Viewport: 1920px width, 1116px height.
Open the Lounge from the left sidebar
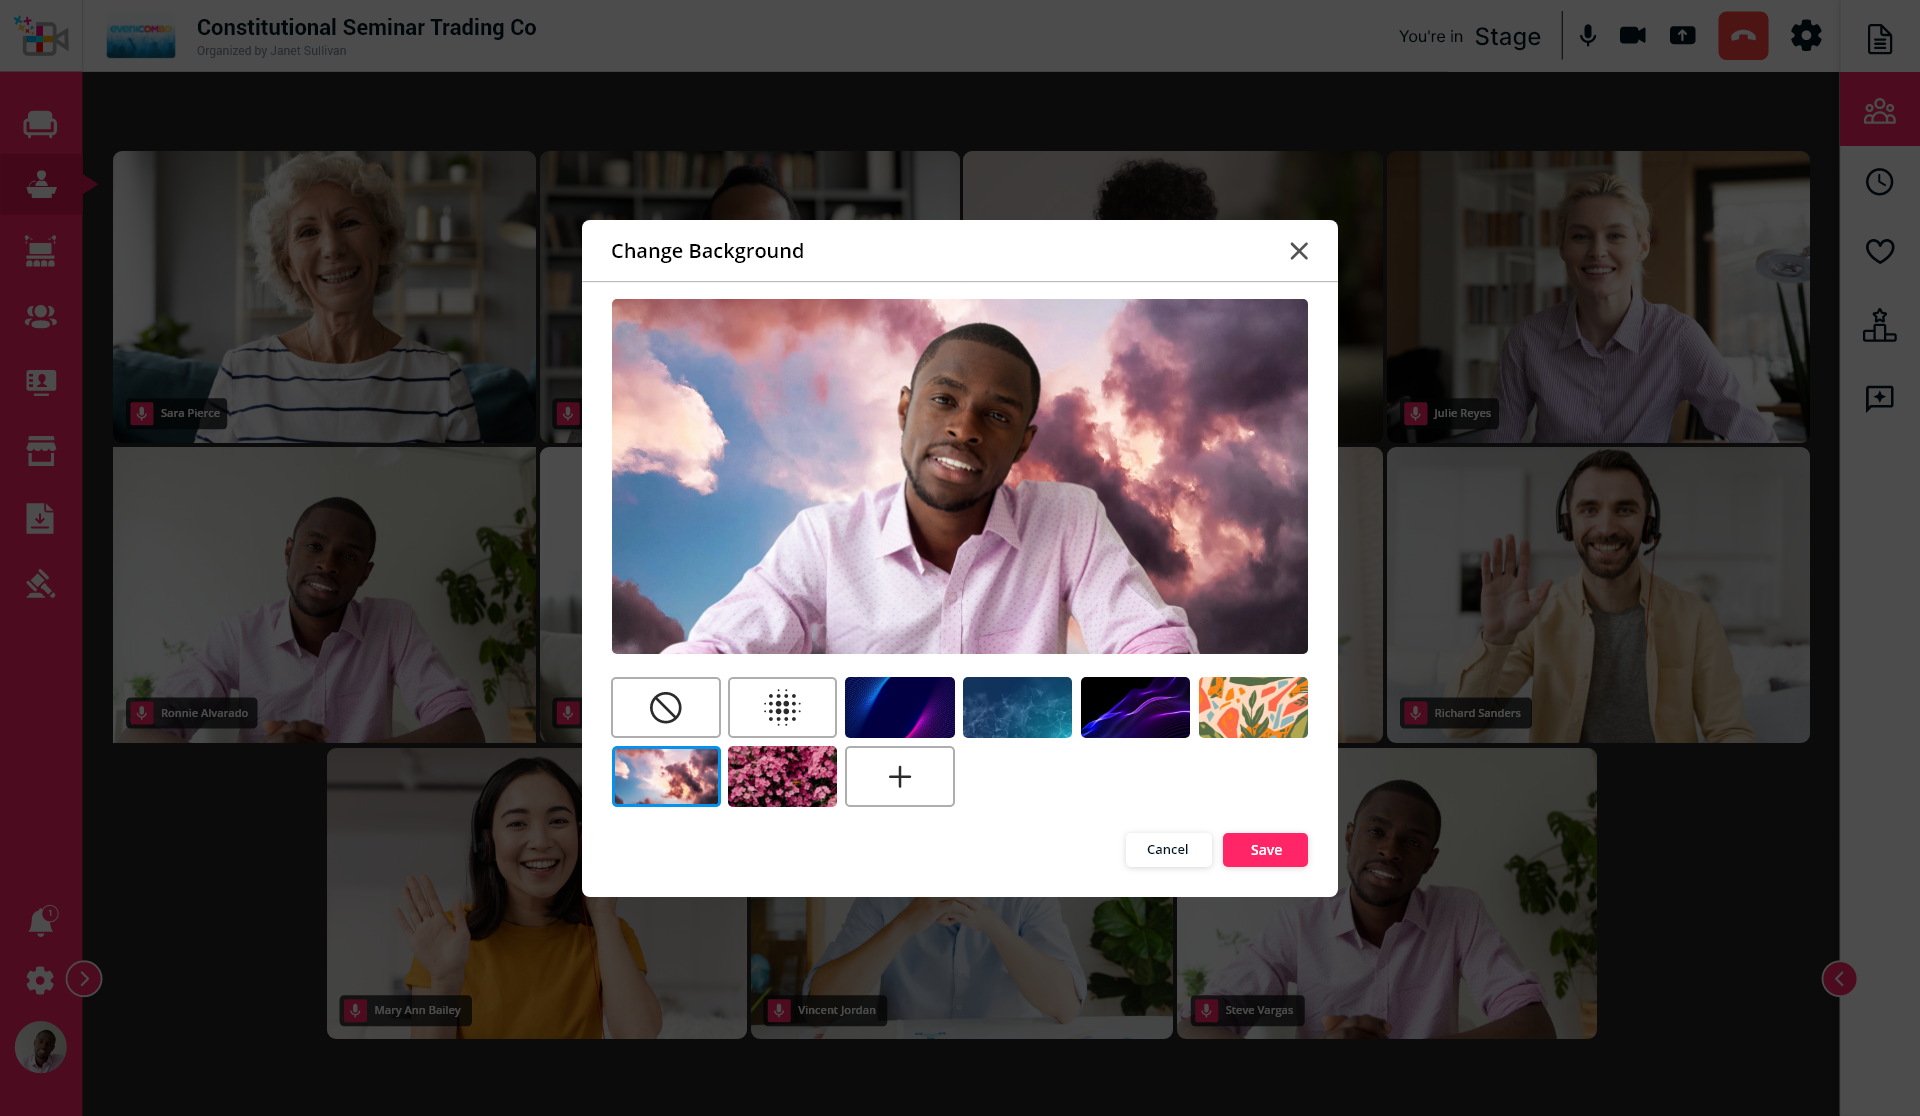pyautogui.click(x=40, y=124)
